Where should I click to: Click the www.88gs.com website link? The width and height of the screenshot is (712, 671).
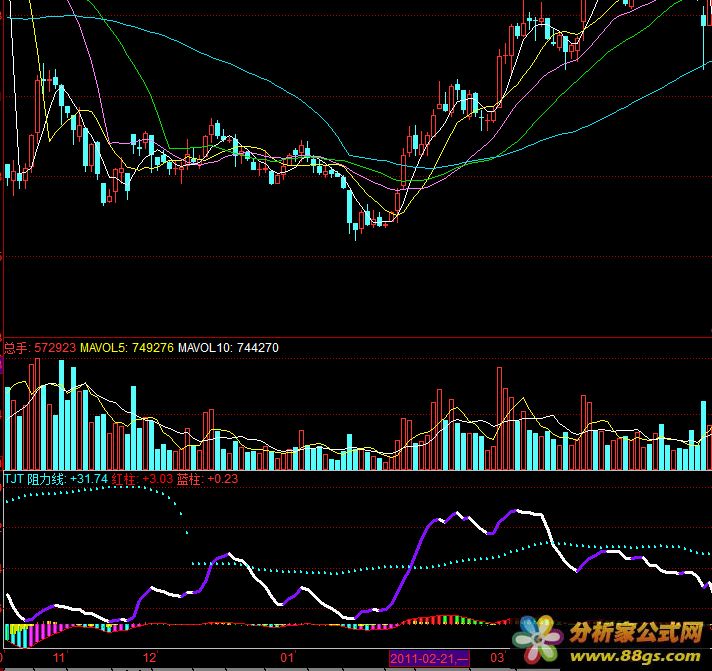pyautogui.click(x=635, y=656)
